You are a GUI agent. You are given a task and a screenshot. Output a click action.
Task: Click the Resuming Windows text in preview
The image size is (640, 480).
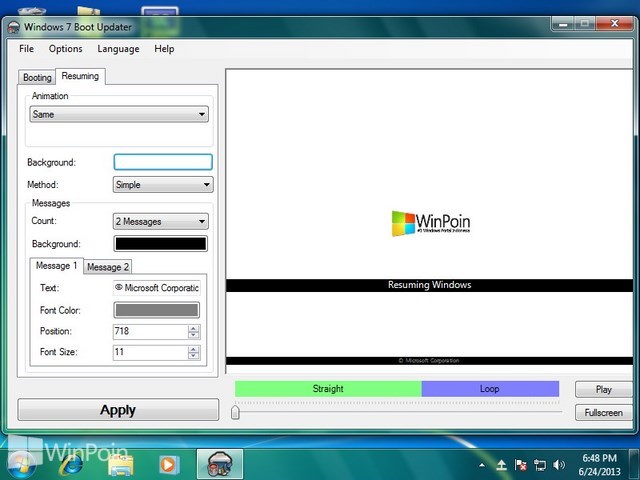[x=429, y=285]
